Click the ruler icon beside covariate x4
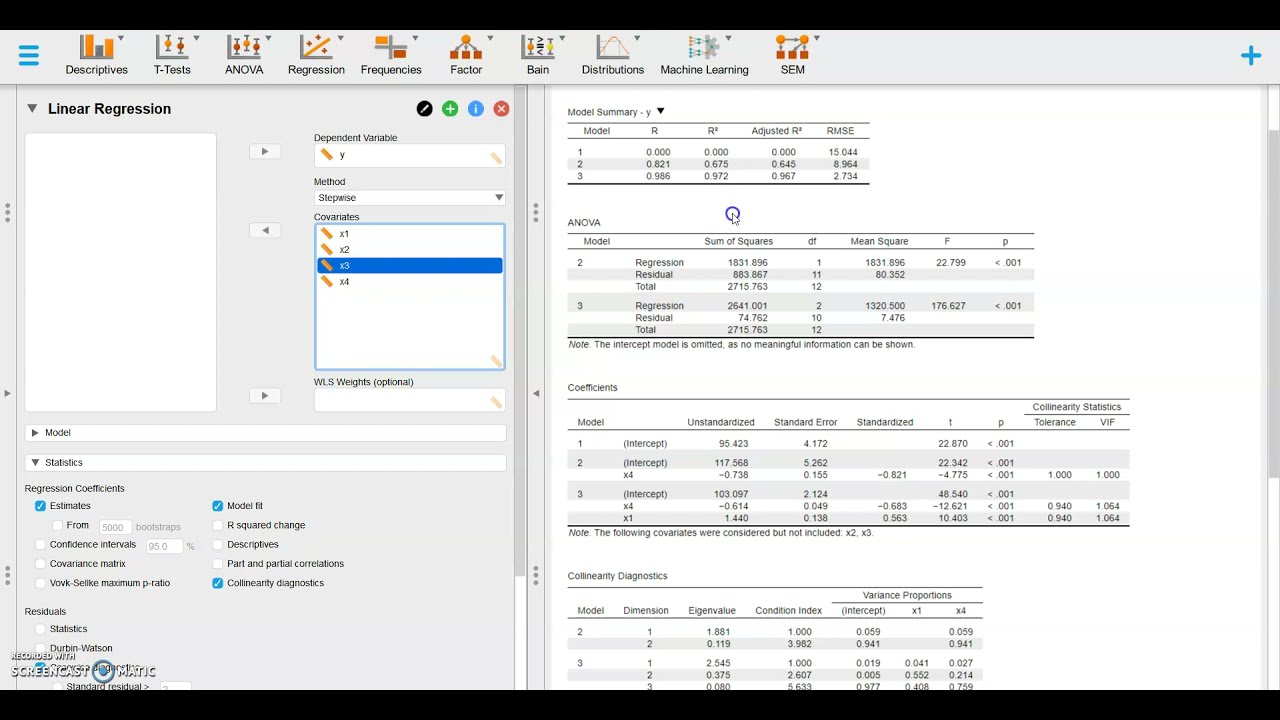Image resolution: width=1280 pixels, height=720 pixels. [327, 282]
